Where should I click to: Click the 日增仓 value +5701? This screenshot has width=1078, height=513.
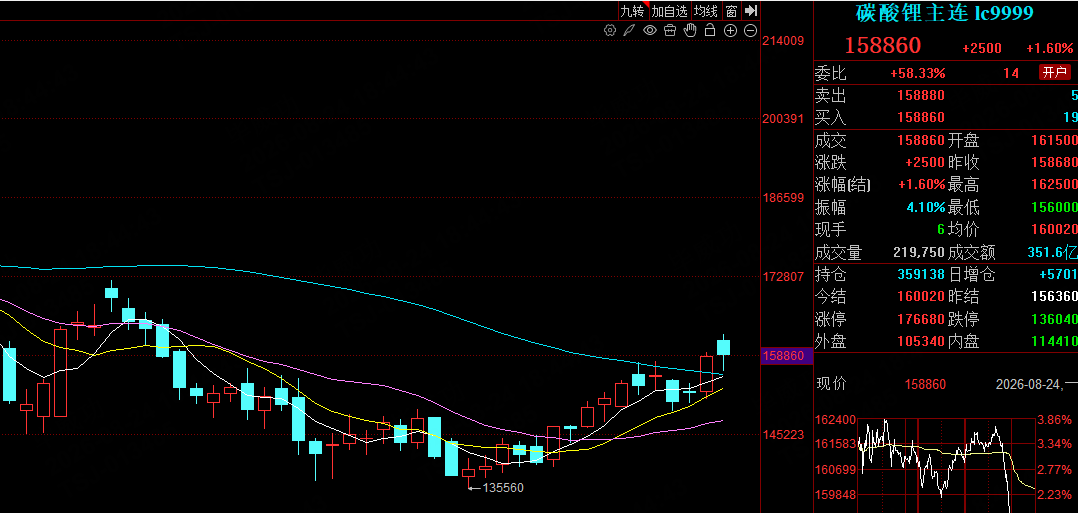coord(1057,274)
